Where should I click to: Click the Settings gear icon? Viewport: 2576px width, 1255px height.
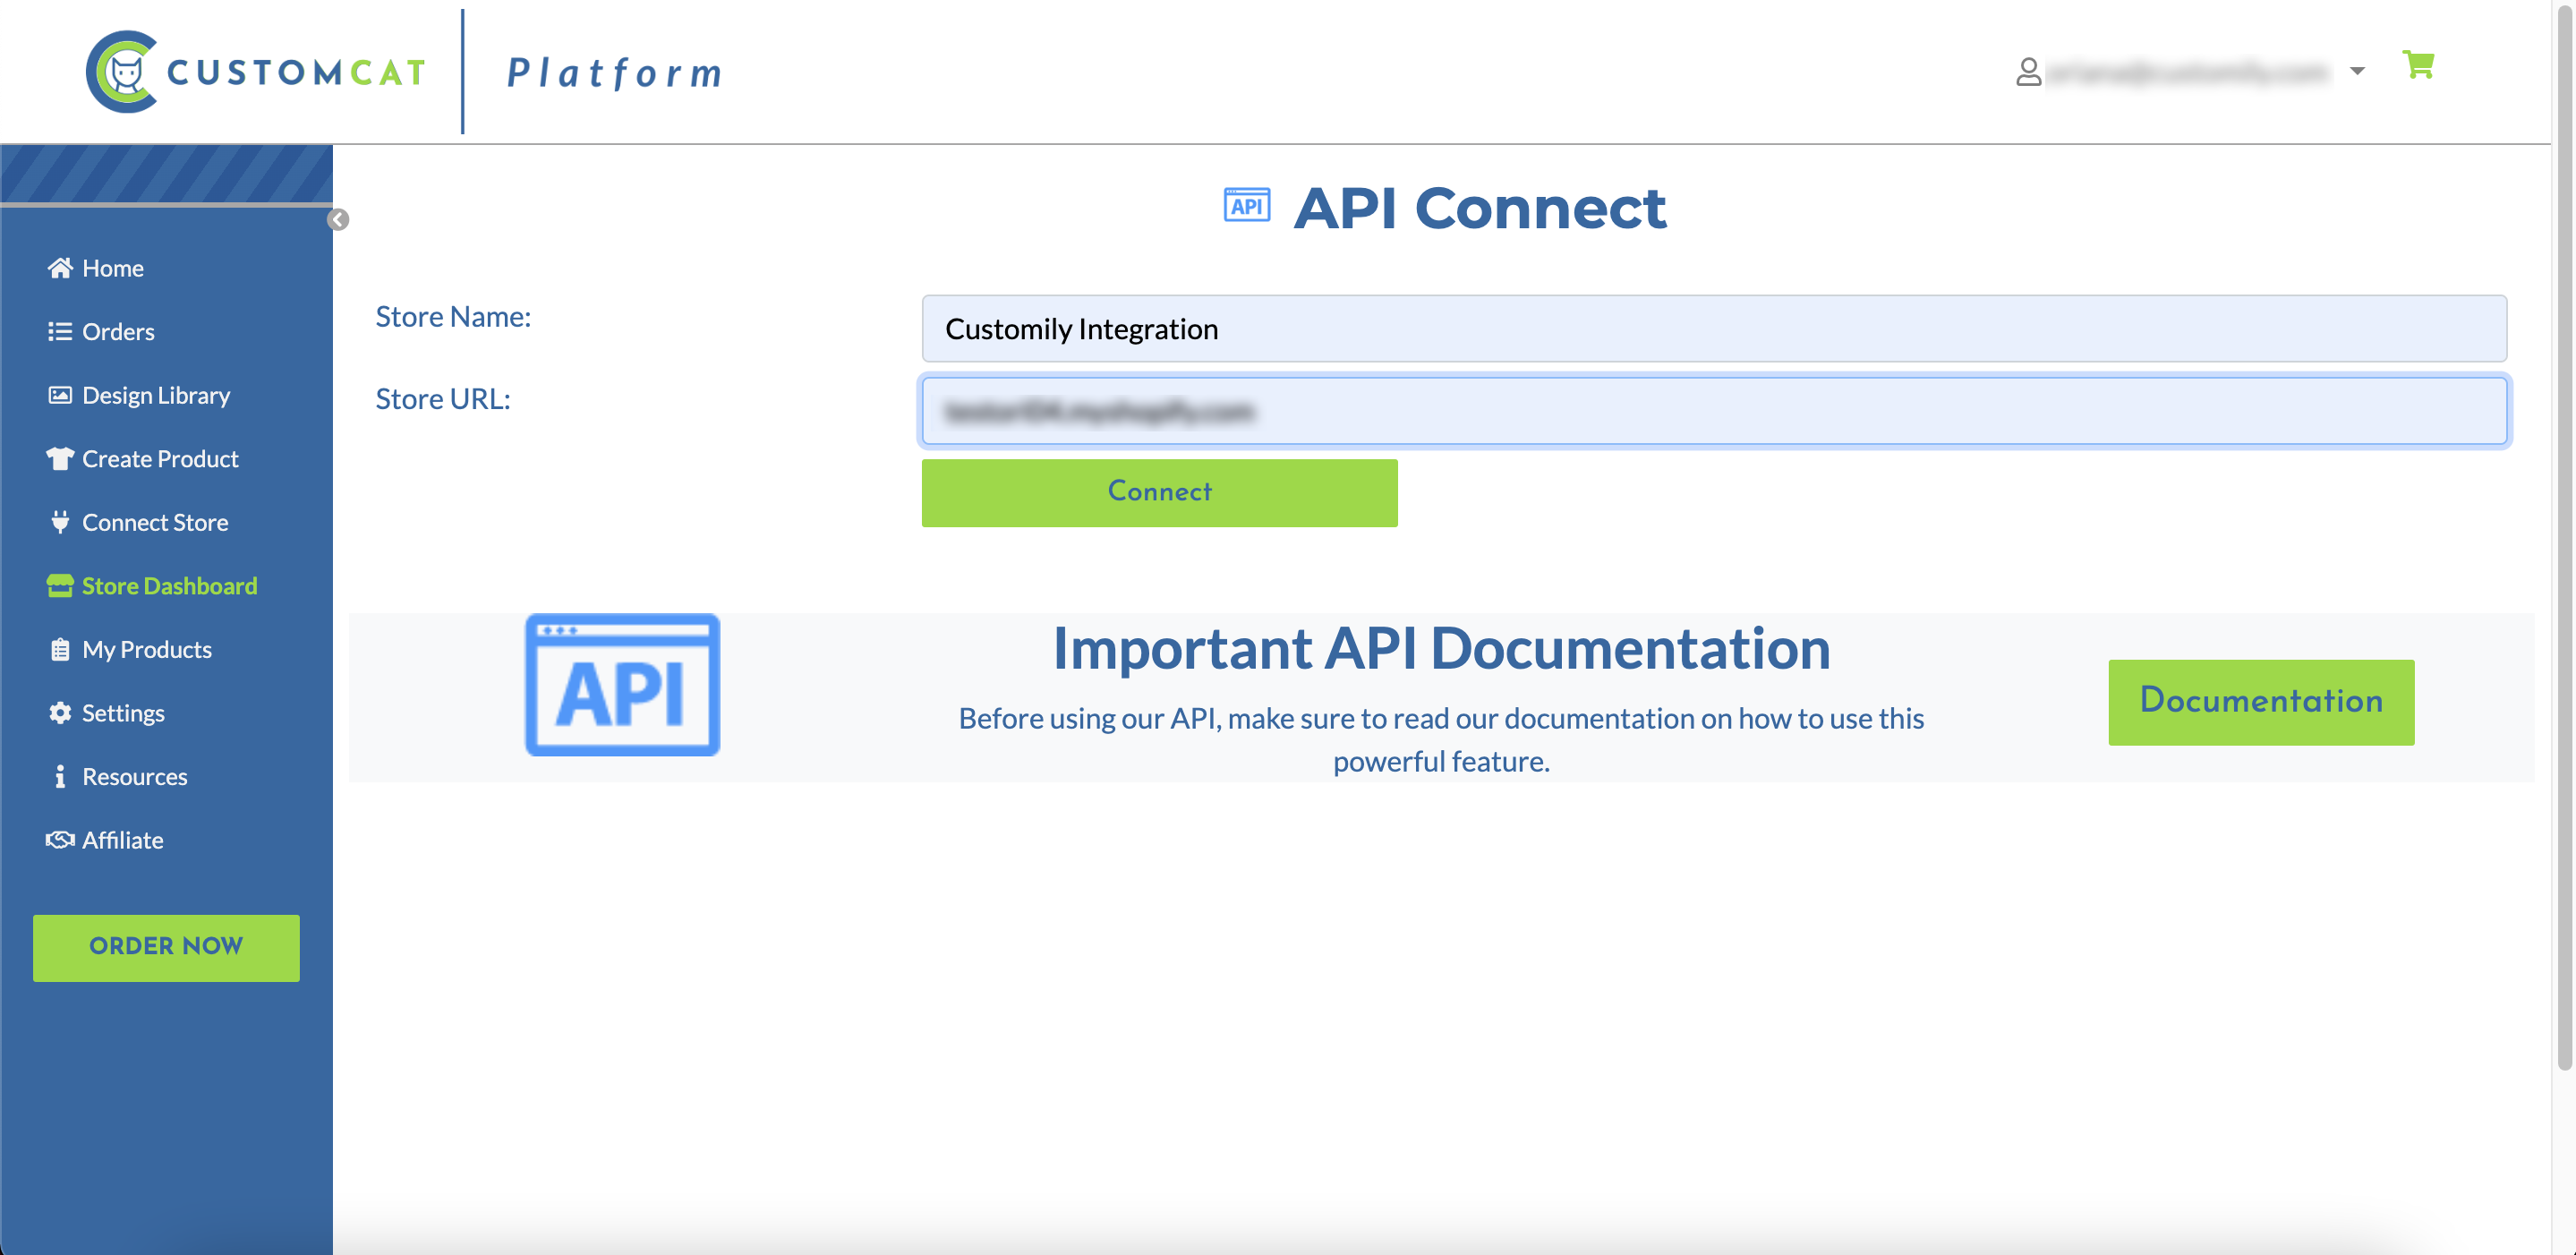[60, 713]
